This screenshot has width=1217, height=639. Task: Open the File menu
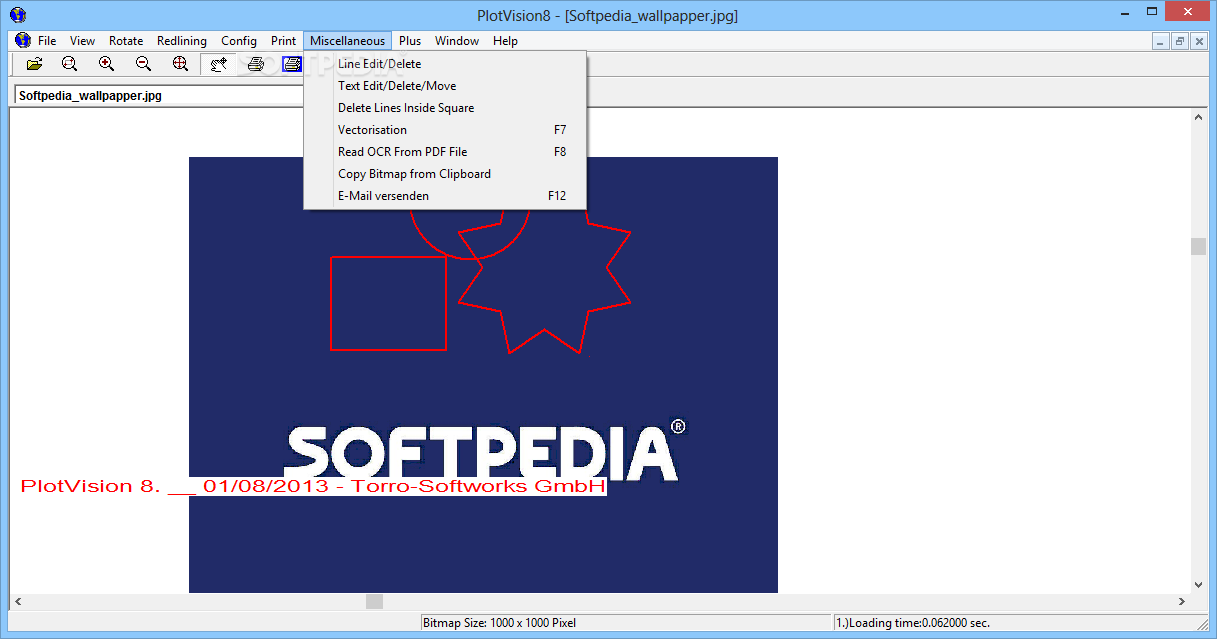click(x=47, y=41)
